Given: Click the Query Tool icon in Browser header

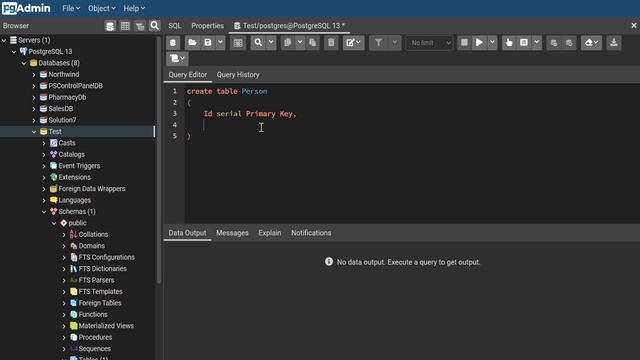Looking at the screenshot, I should (110, 26).
